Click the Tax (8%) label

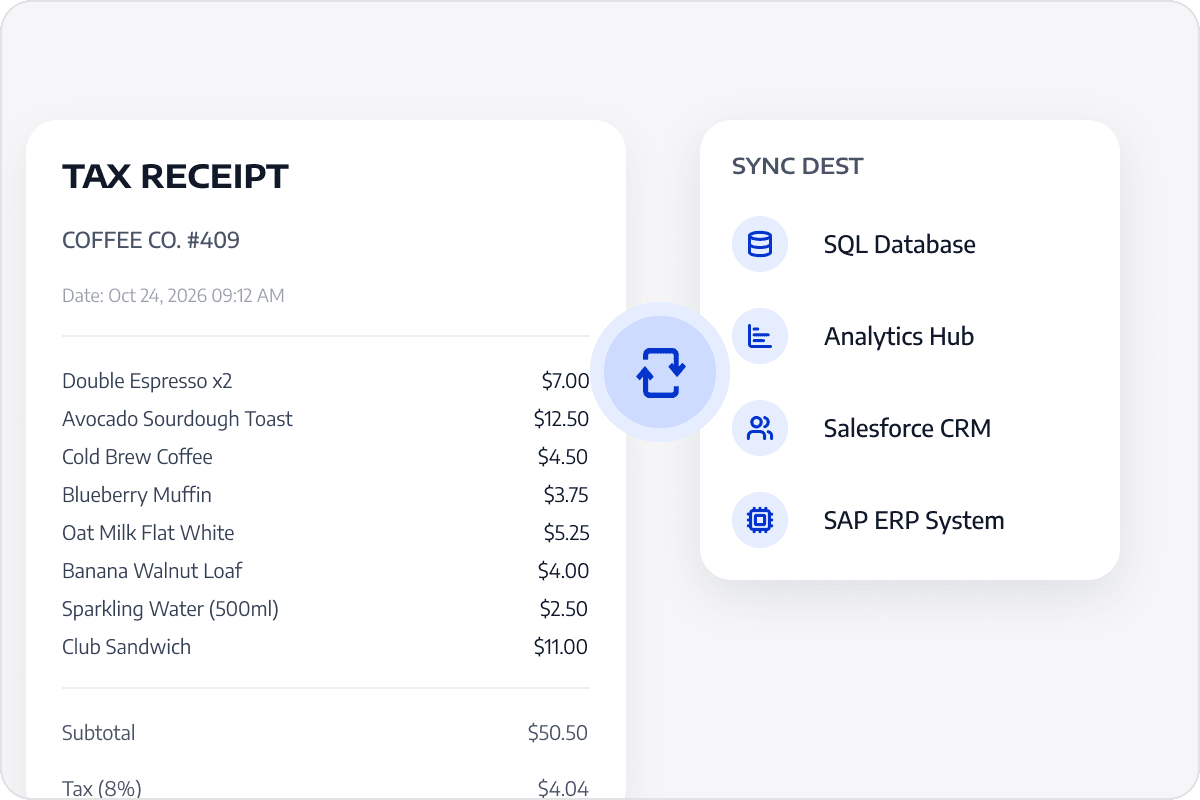coord(101,789)
